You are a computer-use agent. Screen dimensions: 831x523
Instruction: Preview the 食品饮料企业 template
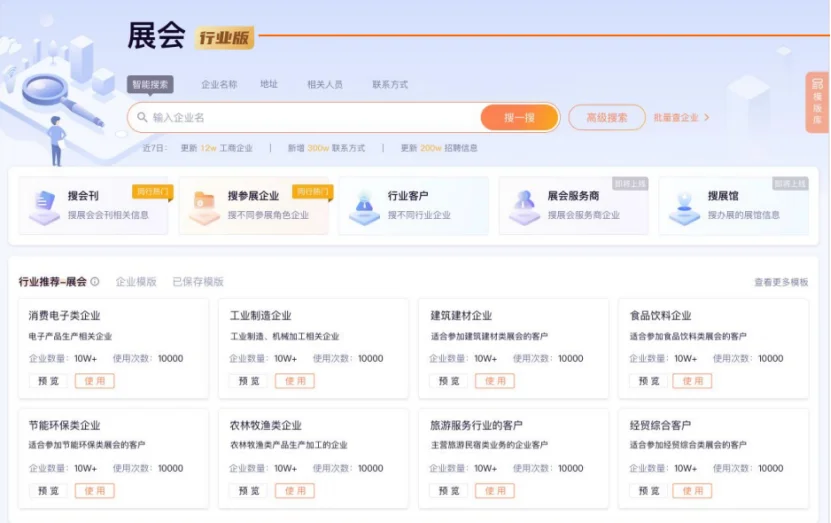[649, 380]
